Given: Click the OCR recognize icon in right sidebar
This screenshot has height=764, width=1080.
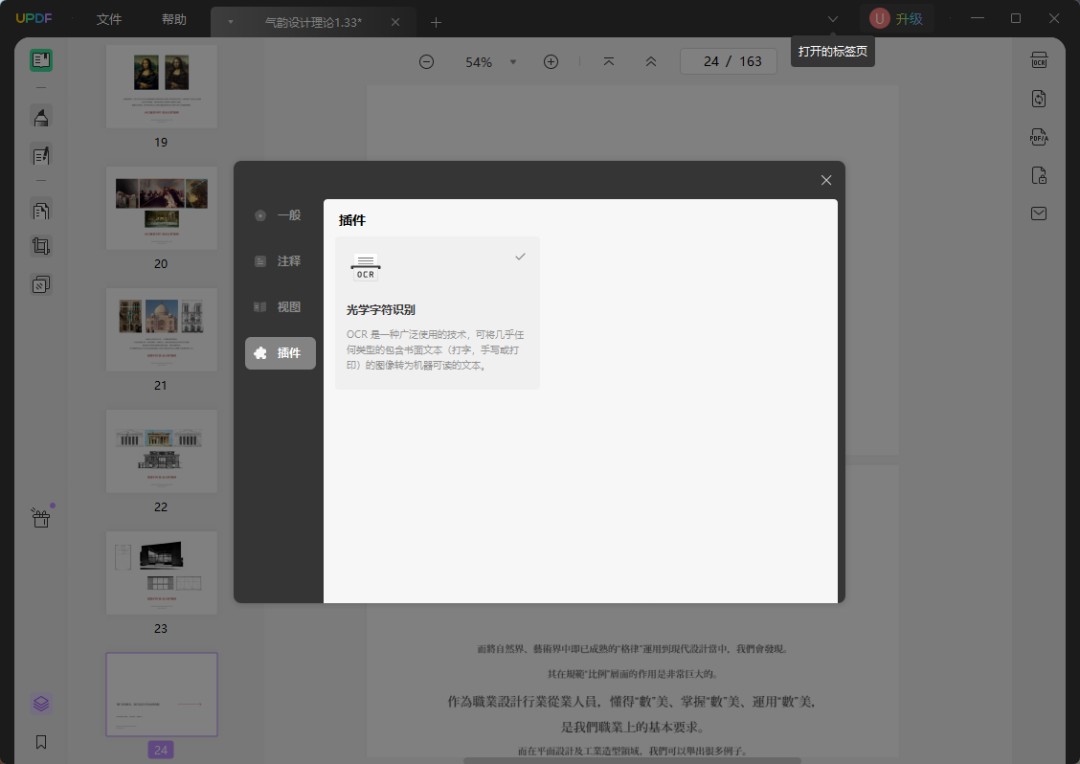Looking at the screenshot, I should coord(1039,60).
